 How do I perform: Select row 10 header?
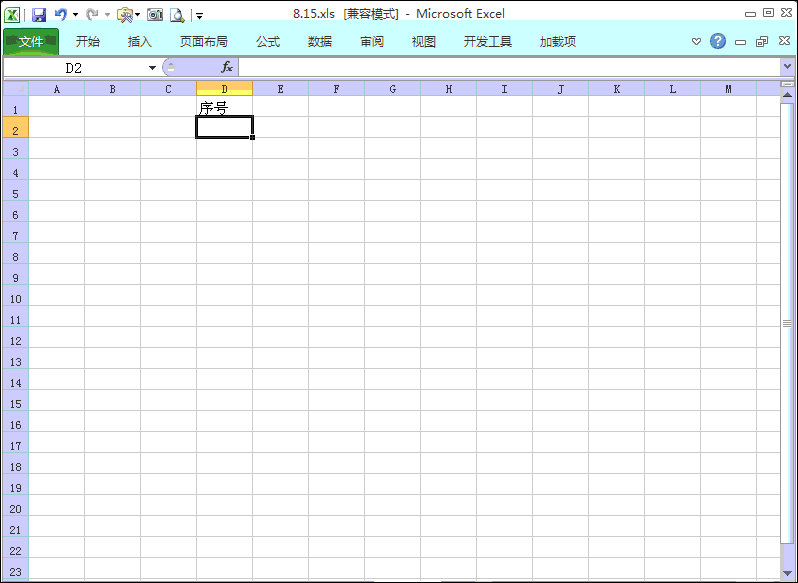pos(16,296)
